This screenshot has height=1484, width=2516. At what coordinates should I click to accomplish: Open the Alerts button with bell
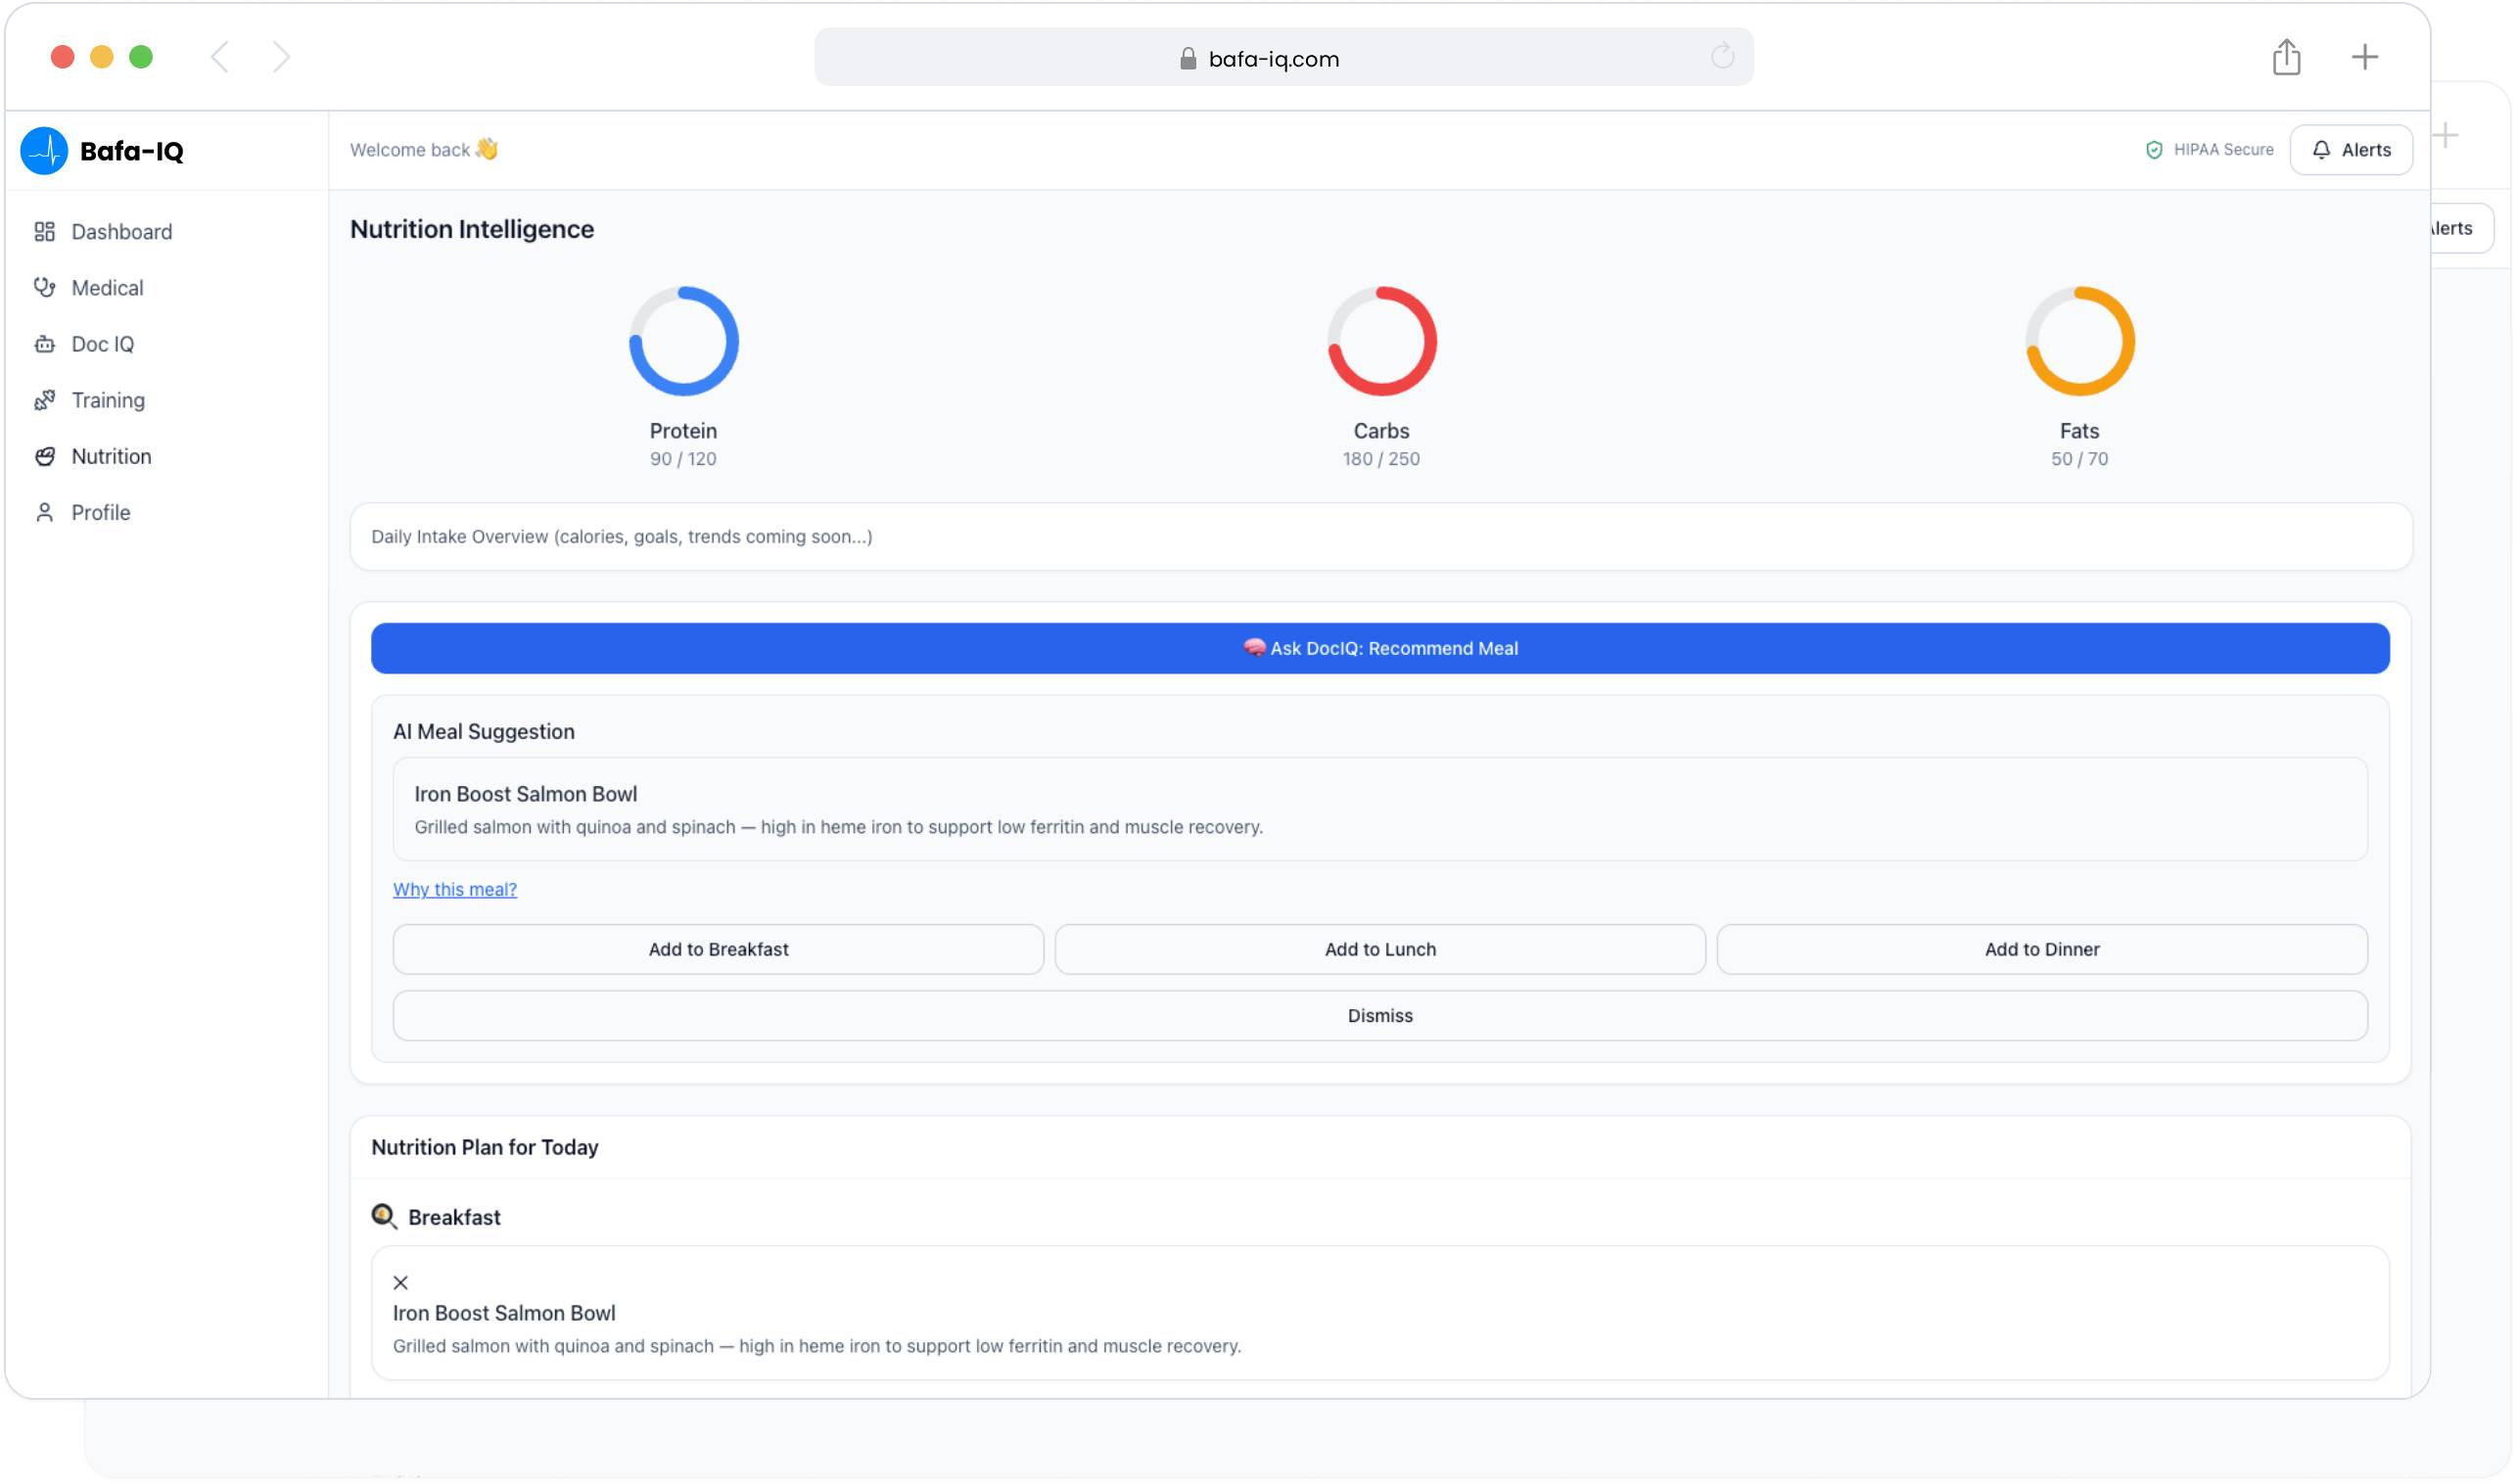(x=2351, y=150)
